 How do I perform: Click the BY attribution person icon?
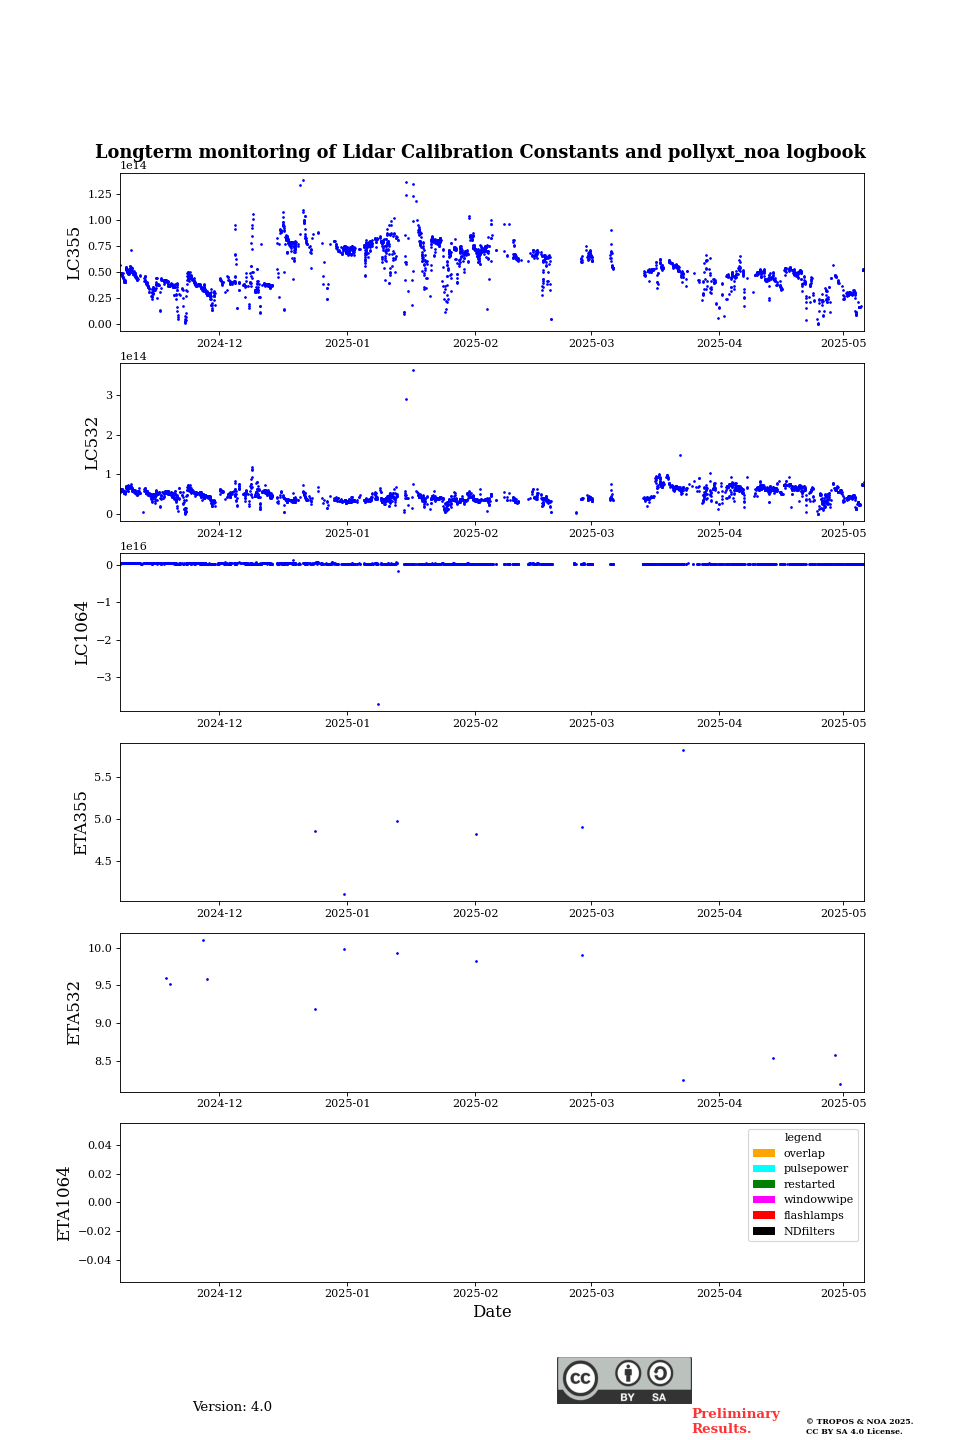628,1373
